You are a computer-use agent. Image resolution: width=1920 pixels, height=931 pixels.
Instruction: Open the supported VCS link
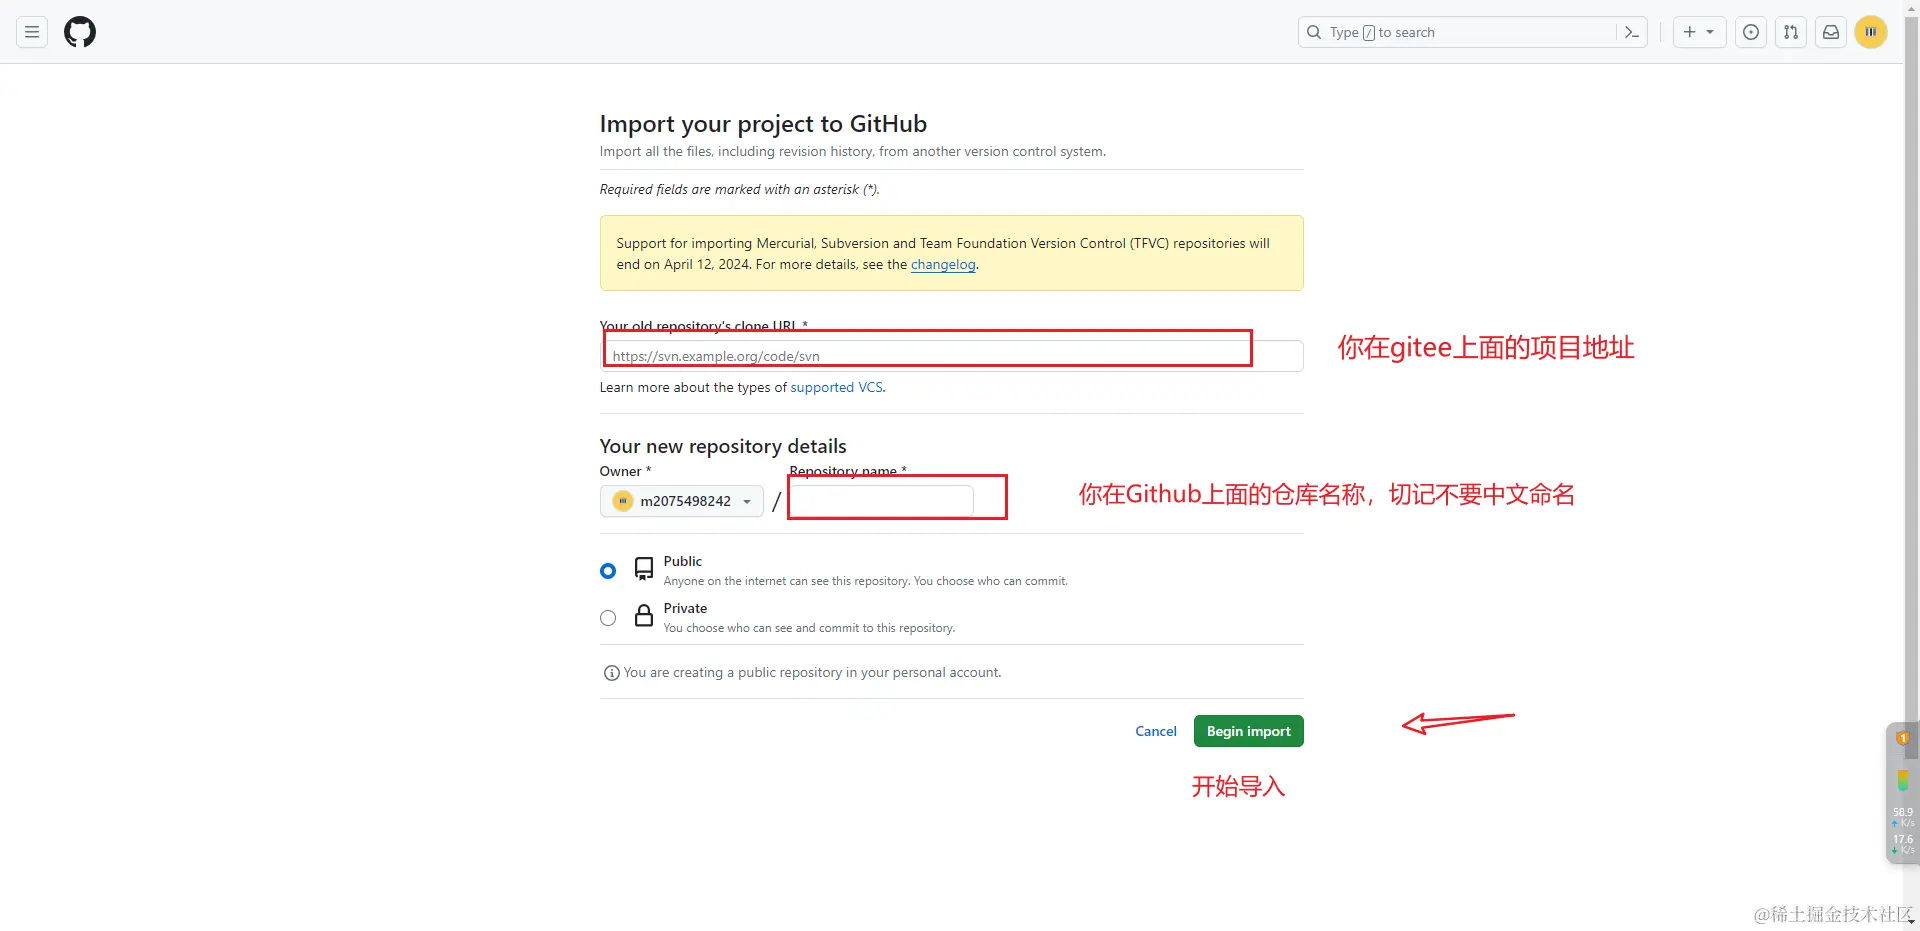837,388
